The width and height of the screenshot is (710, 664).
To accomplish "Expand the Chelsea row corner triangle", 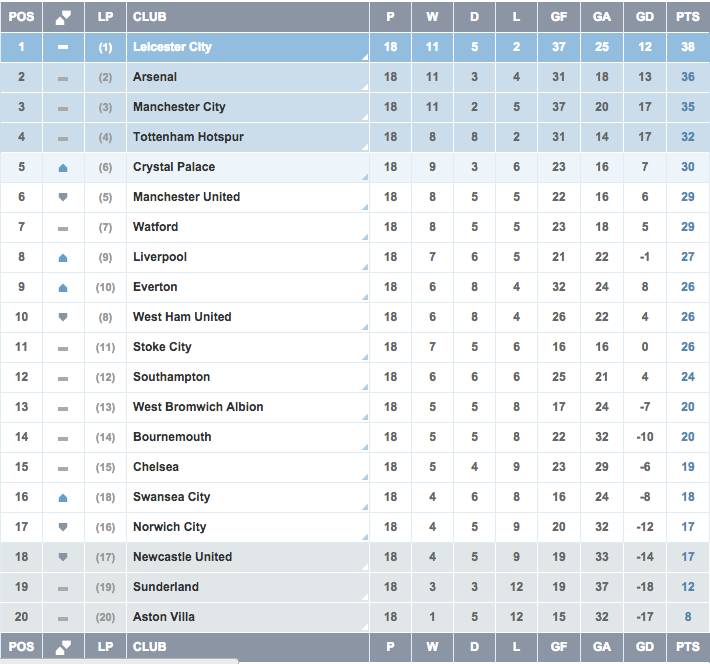I will 365,477.
